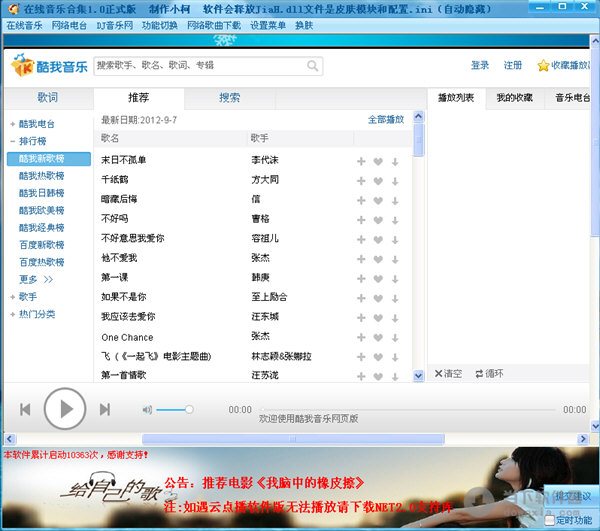Open the DJ音乐网 menu

(114, 26)
